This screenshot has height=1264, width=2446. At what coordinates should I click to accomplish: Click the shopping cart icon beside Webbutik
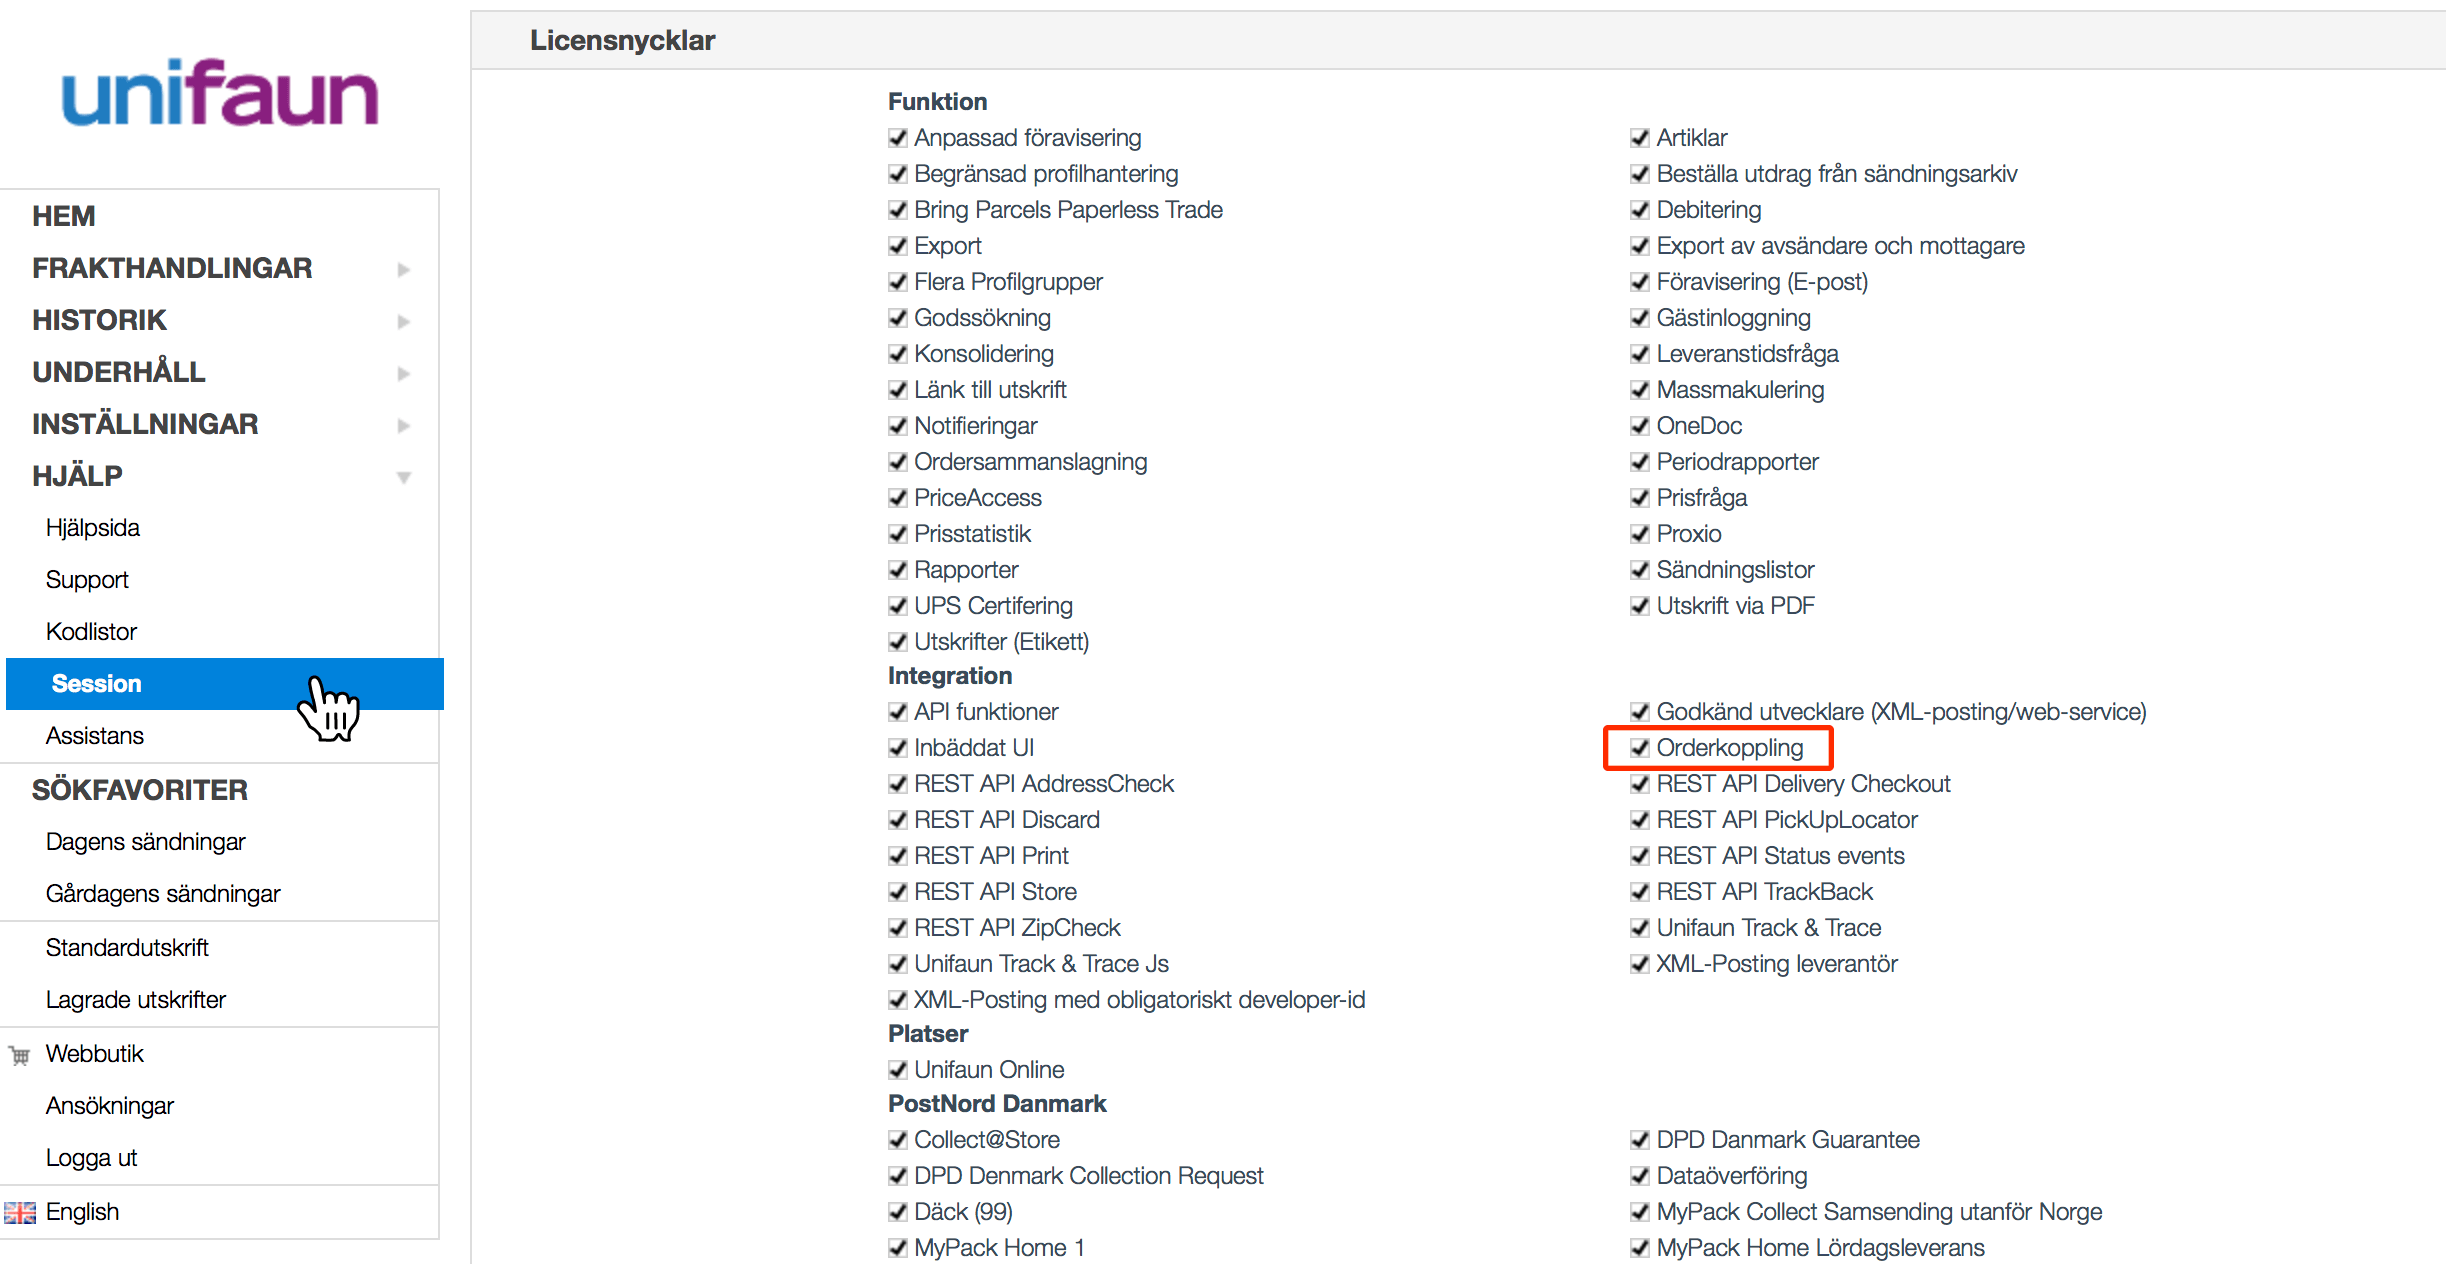pyautogui.click(x=20, y=1055)
